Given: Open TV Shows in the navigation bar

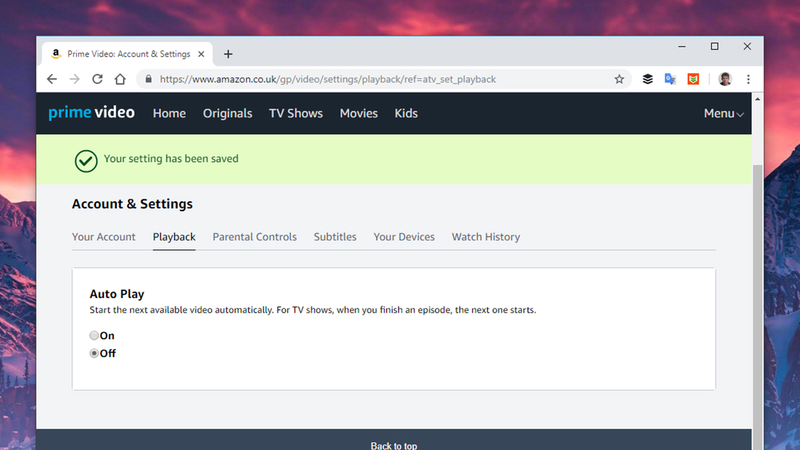Looking at the screenshot, I should pos(296,113).
